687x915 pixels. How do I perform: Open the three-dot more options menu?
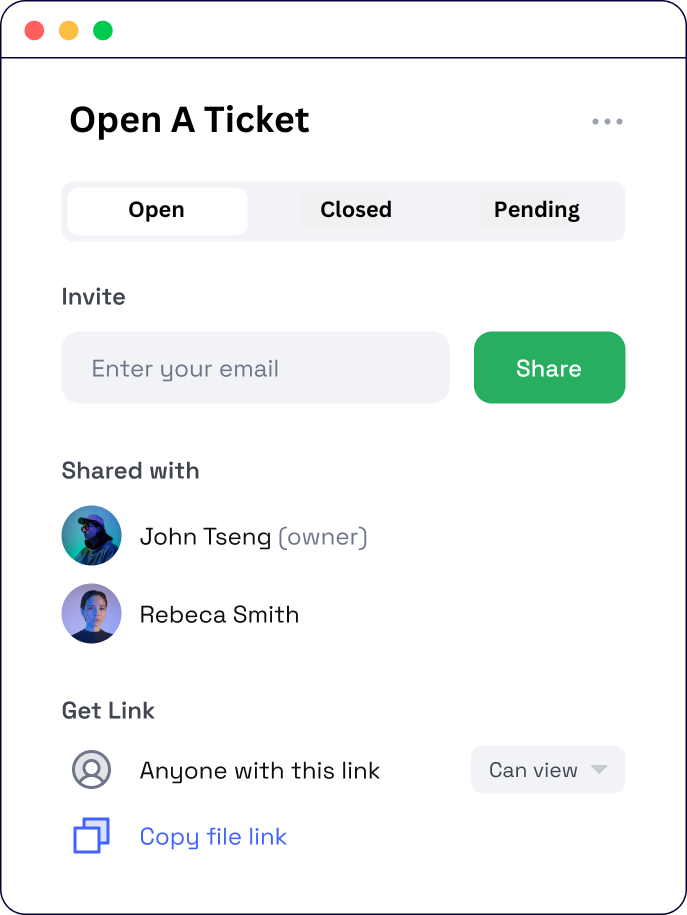607,122
